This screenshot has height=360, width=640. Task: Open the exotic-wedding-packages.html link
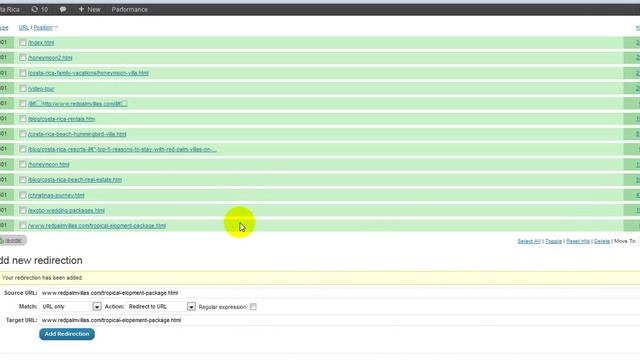click(x=66, y=210)
